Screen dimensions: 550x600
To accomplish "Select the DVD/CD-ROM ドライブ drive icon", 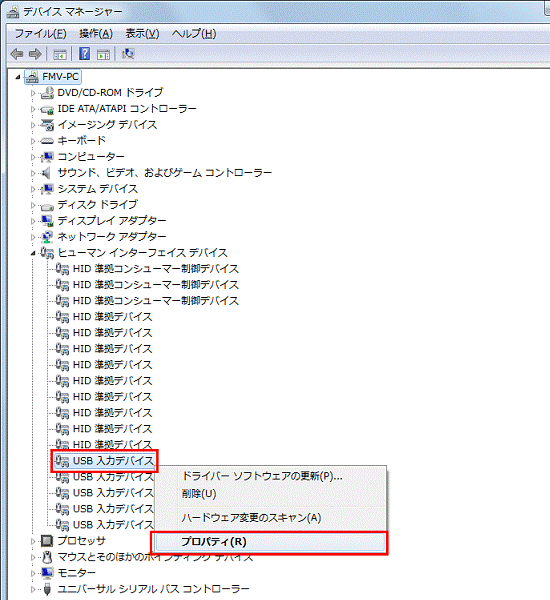I will pyautogui.click(x=47, y=93).
